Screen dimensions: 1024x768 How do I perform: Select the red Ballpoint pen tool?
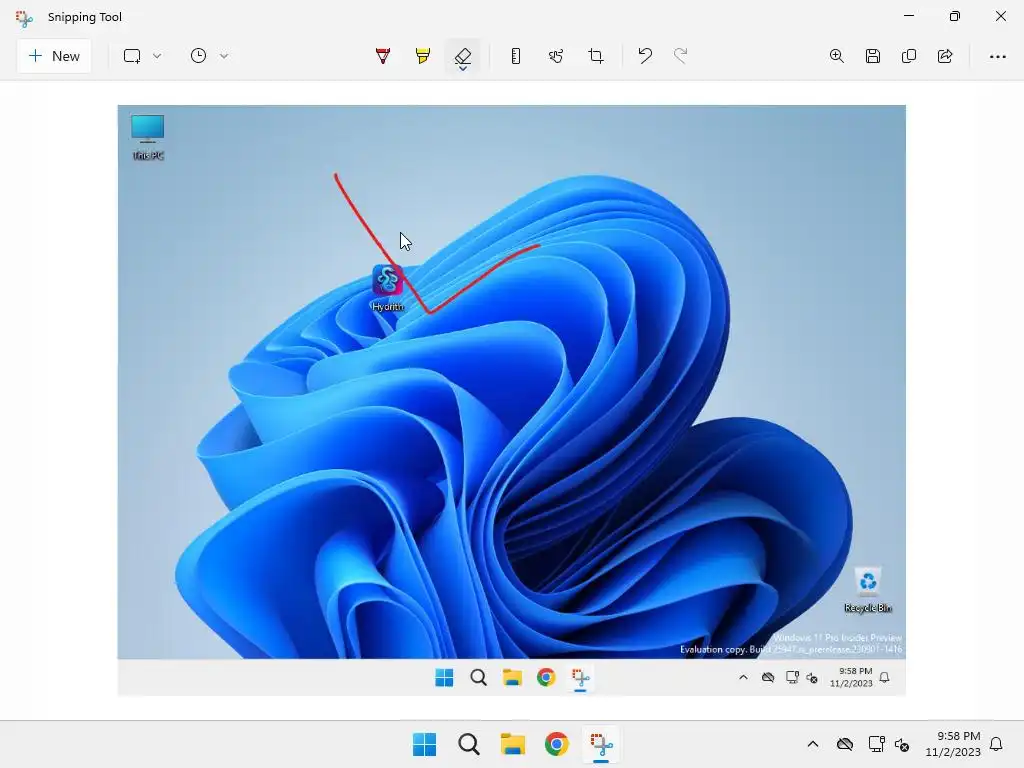383,56
